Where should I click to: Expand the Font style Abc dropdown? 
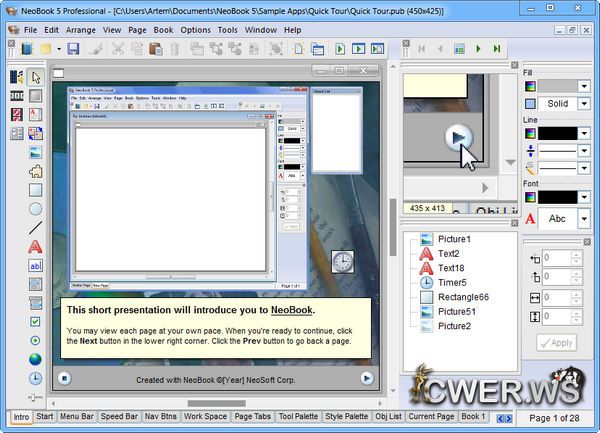(584, 219)
